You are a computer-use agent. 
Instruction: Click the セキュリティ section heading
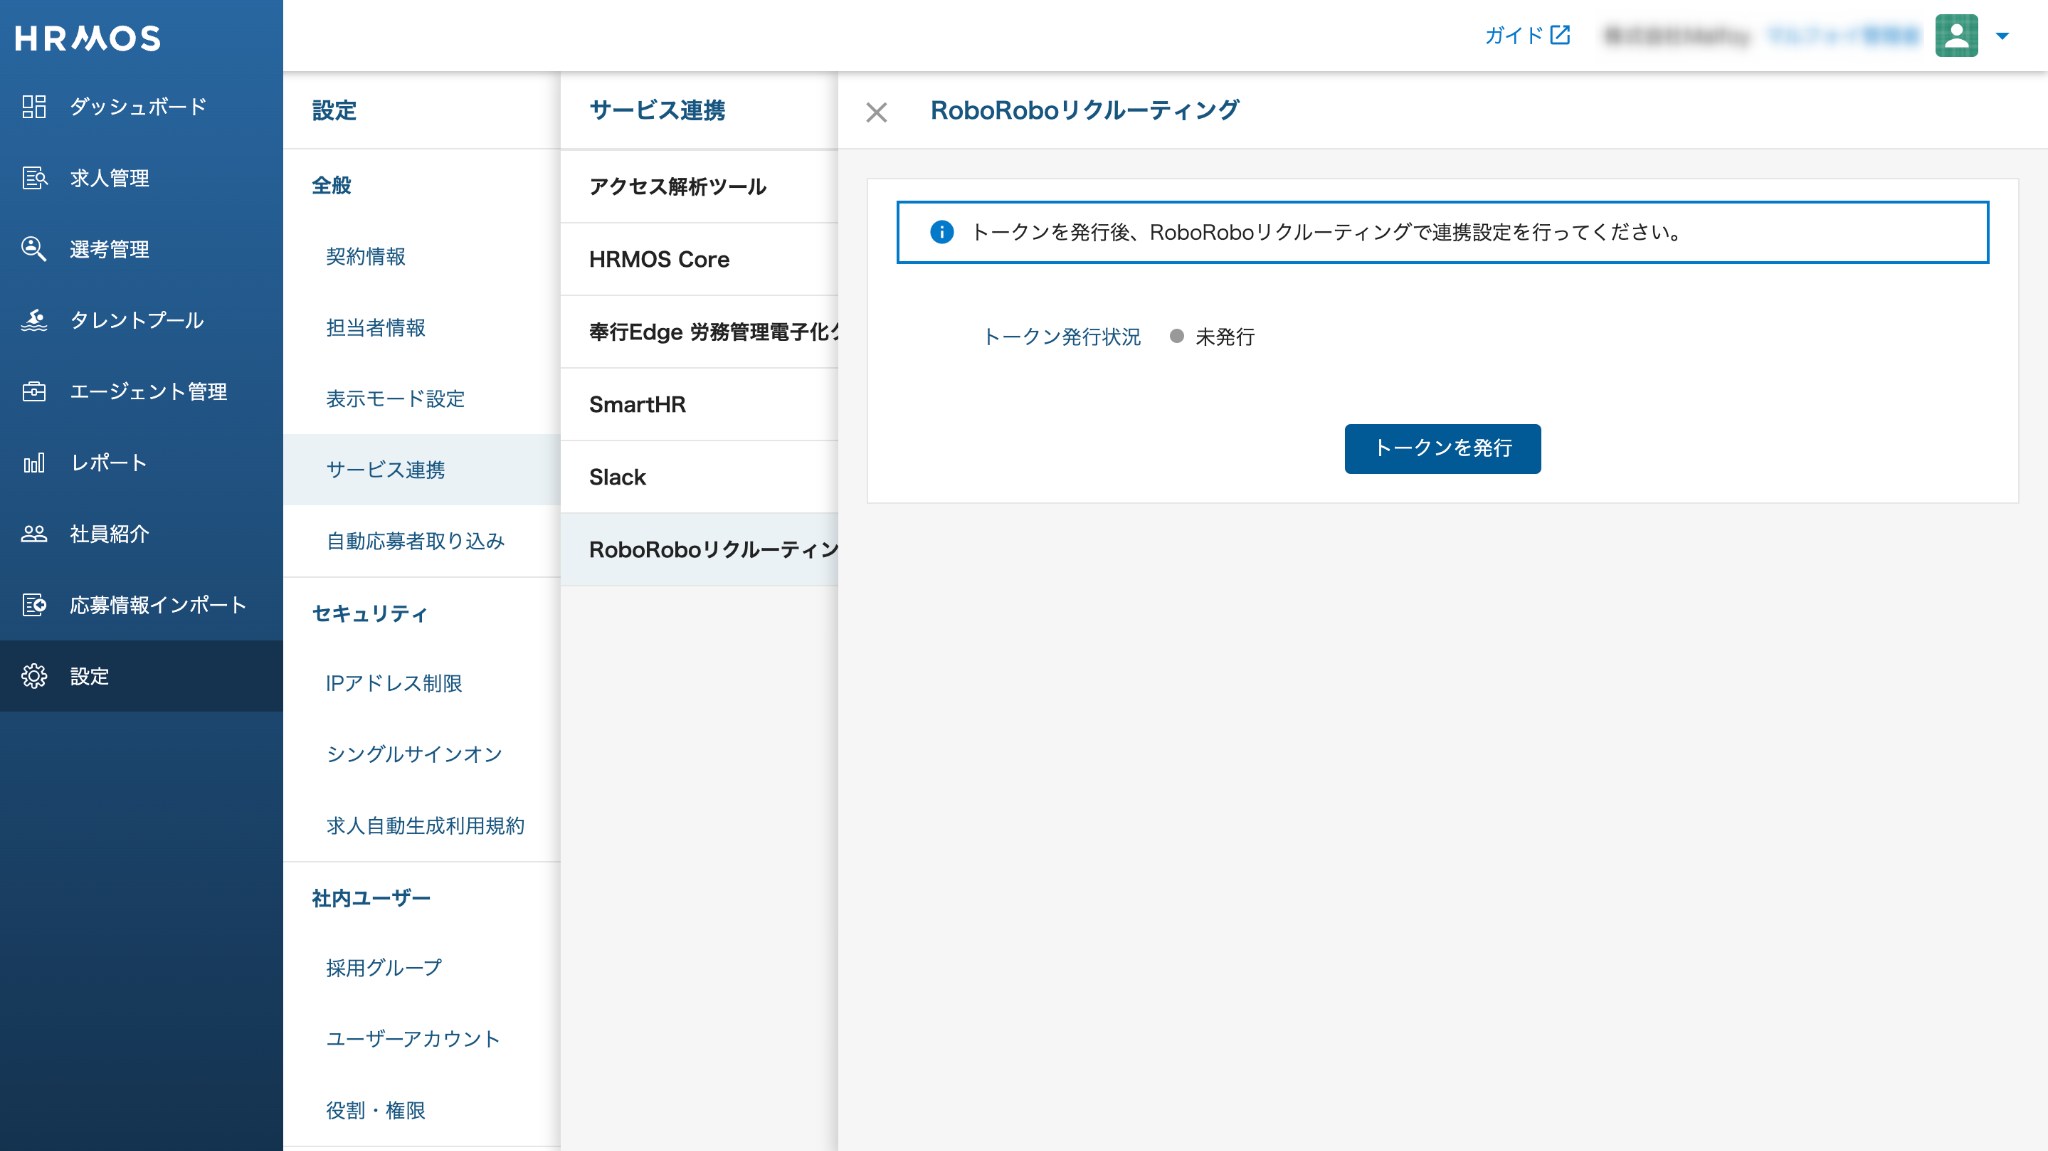[x=369, y=613]
